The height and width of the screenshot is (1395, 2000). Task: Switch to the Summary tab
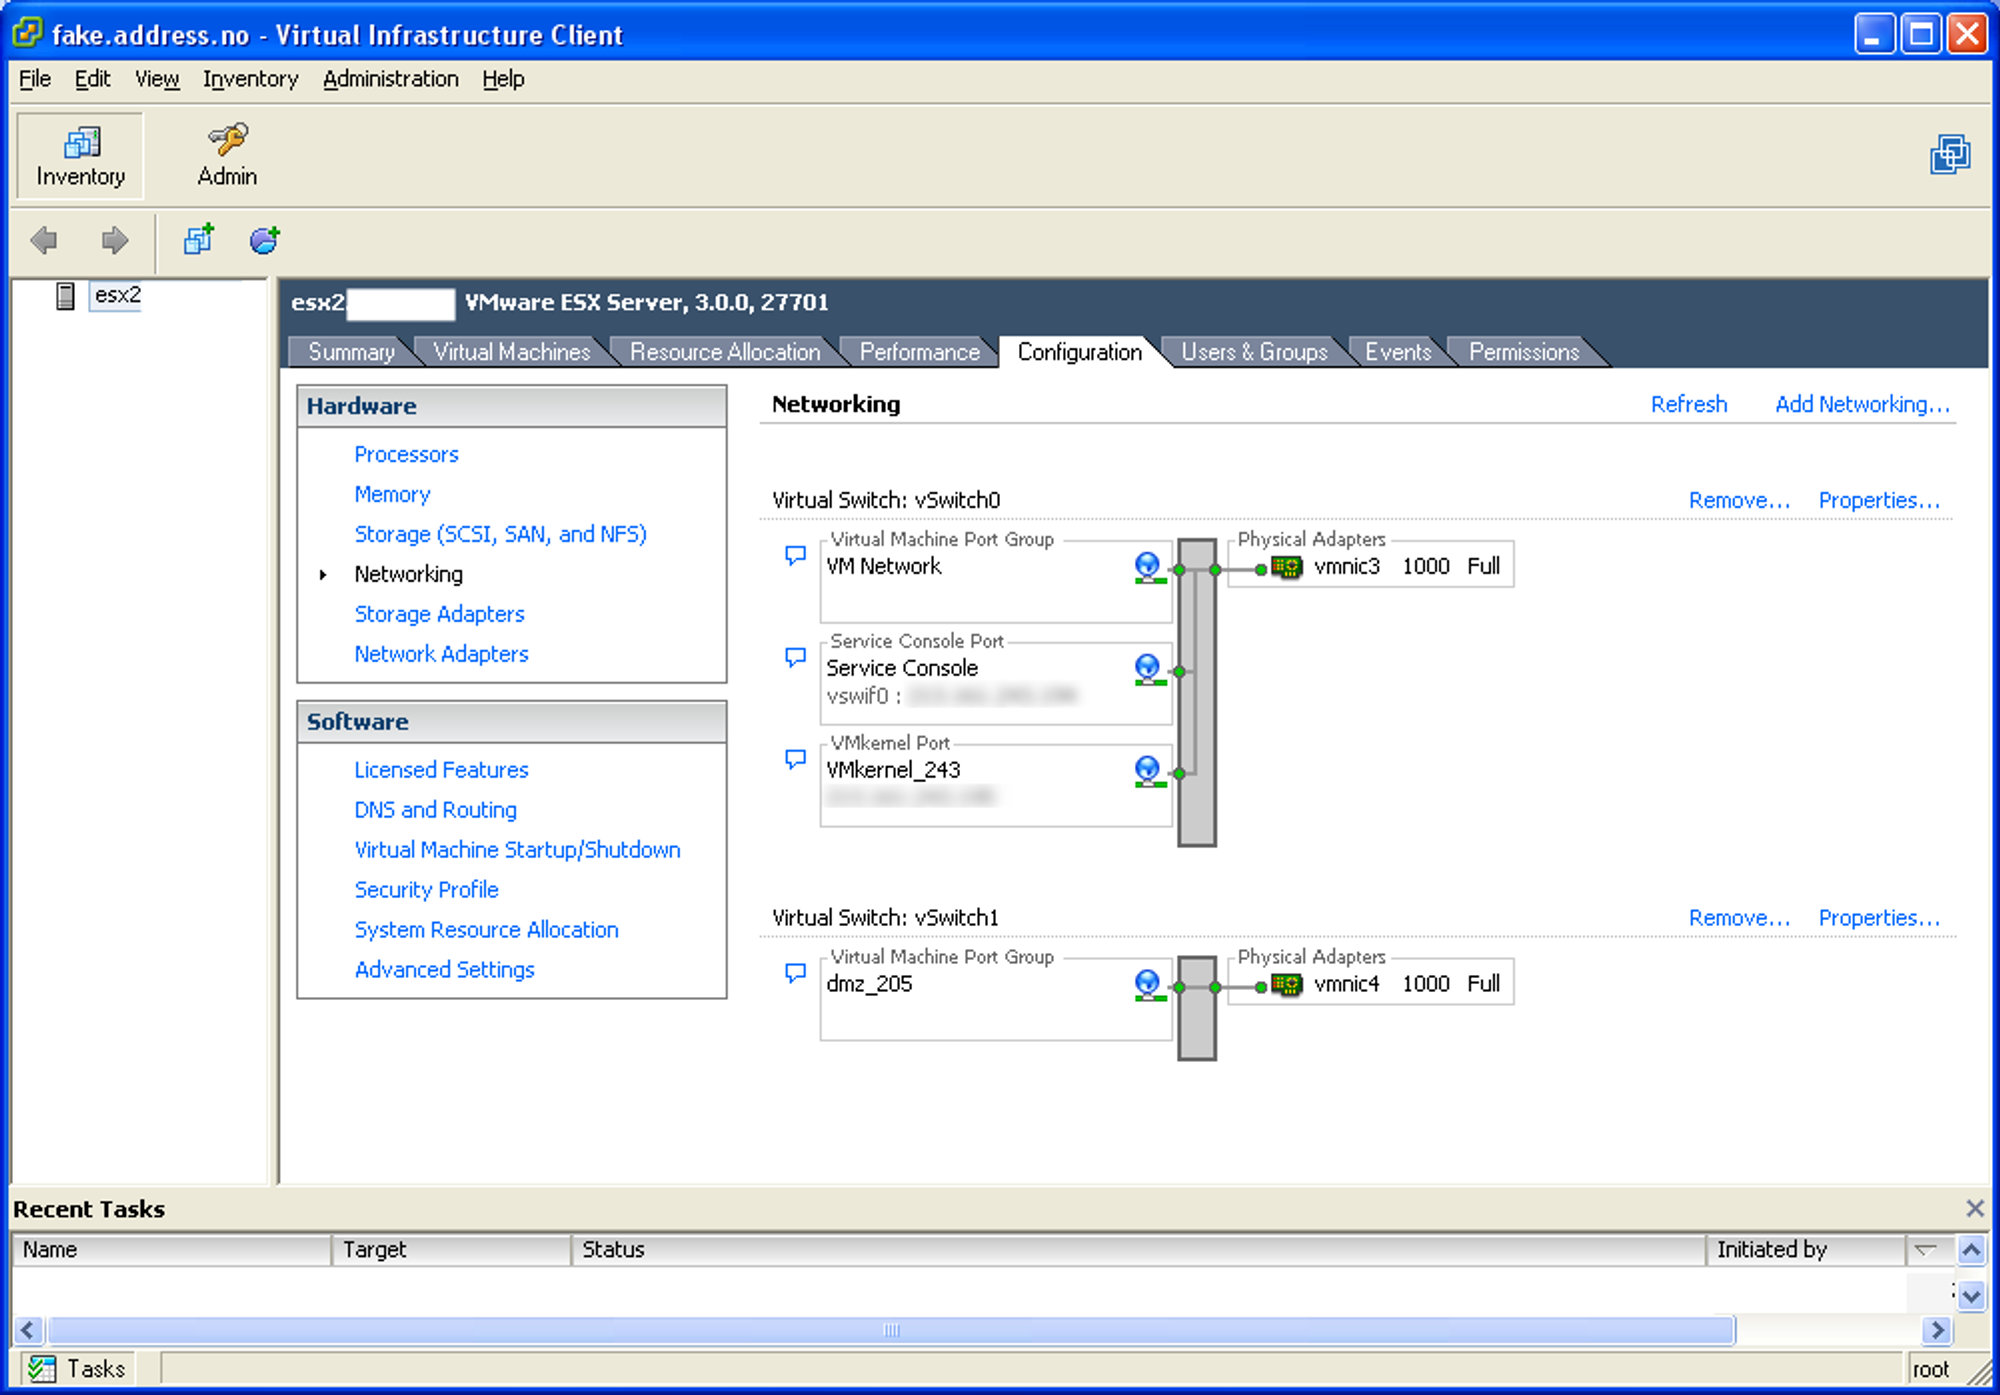(351, 352)
